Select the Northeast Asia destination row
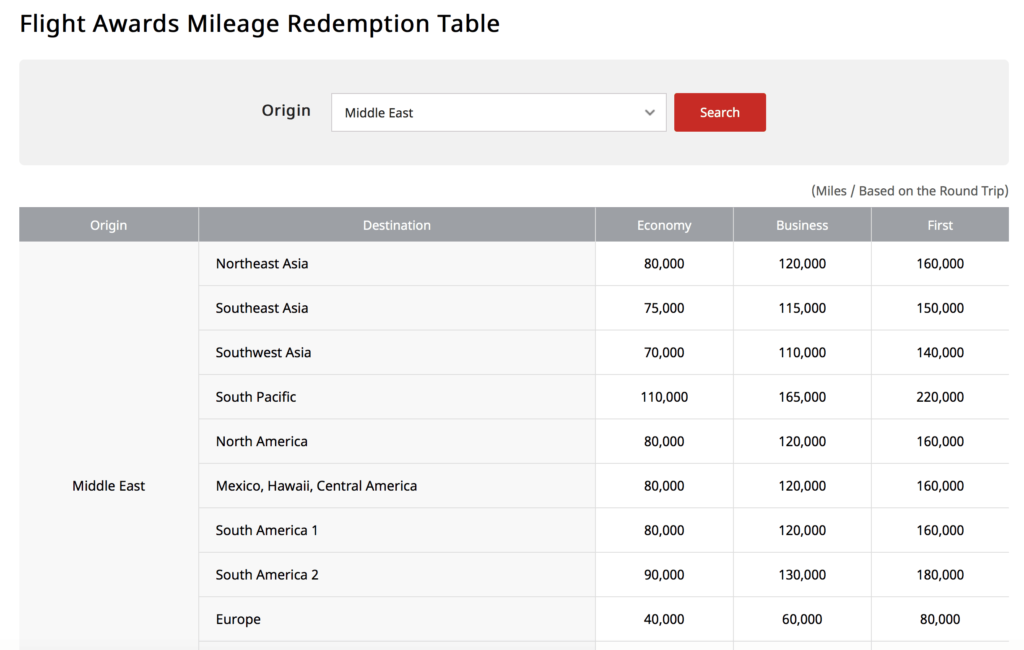This screenshot has height=650, width=1024. [x=262, y=264]
